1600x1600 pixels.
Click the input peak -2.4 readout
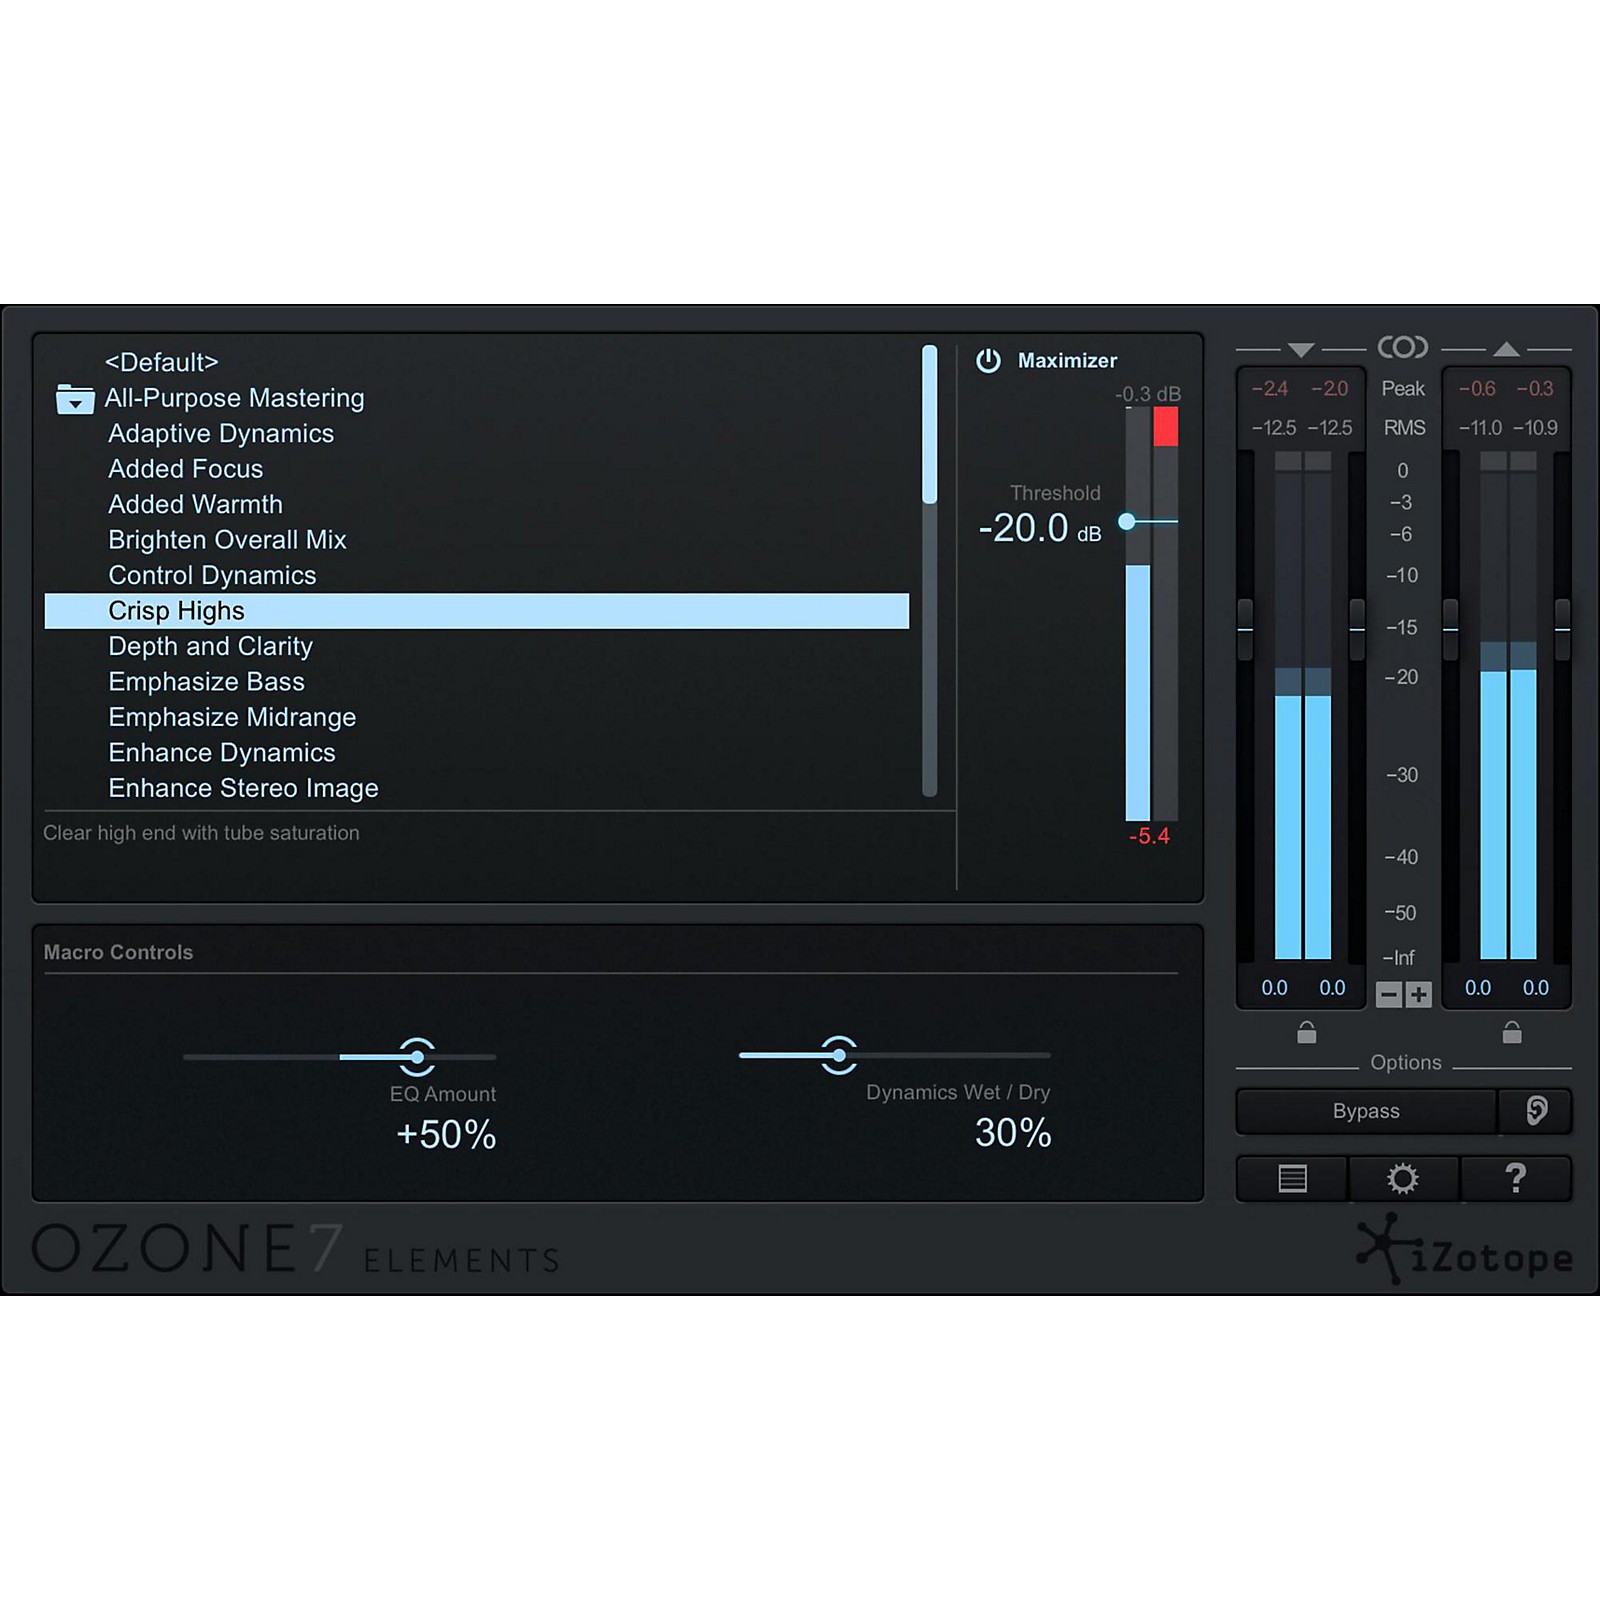1270,389
